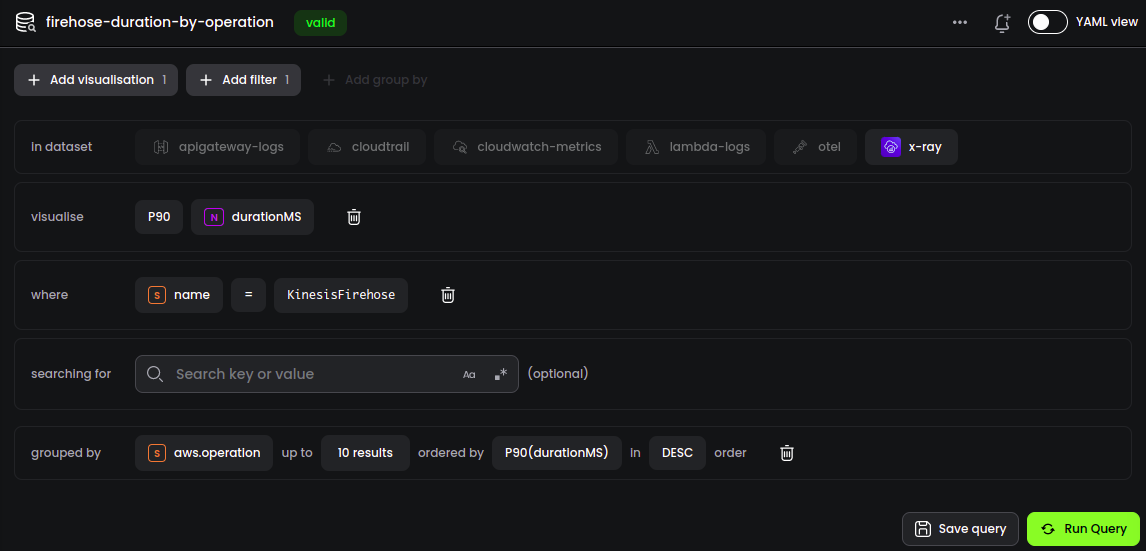Change the aws.operation group by field
This screenshot has width=1146, height=551.
click(204, 453)
